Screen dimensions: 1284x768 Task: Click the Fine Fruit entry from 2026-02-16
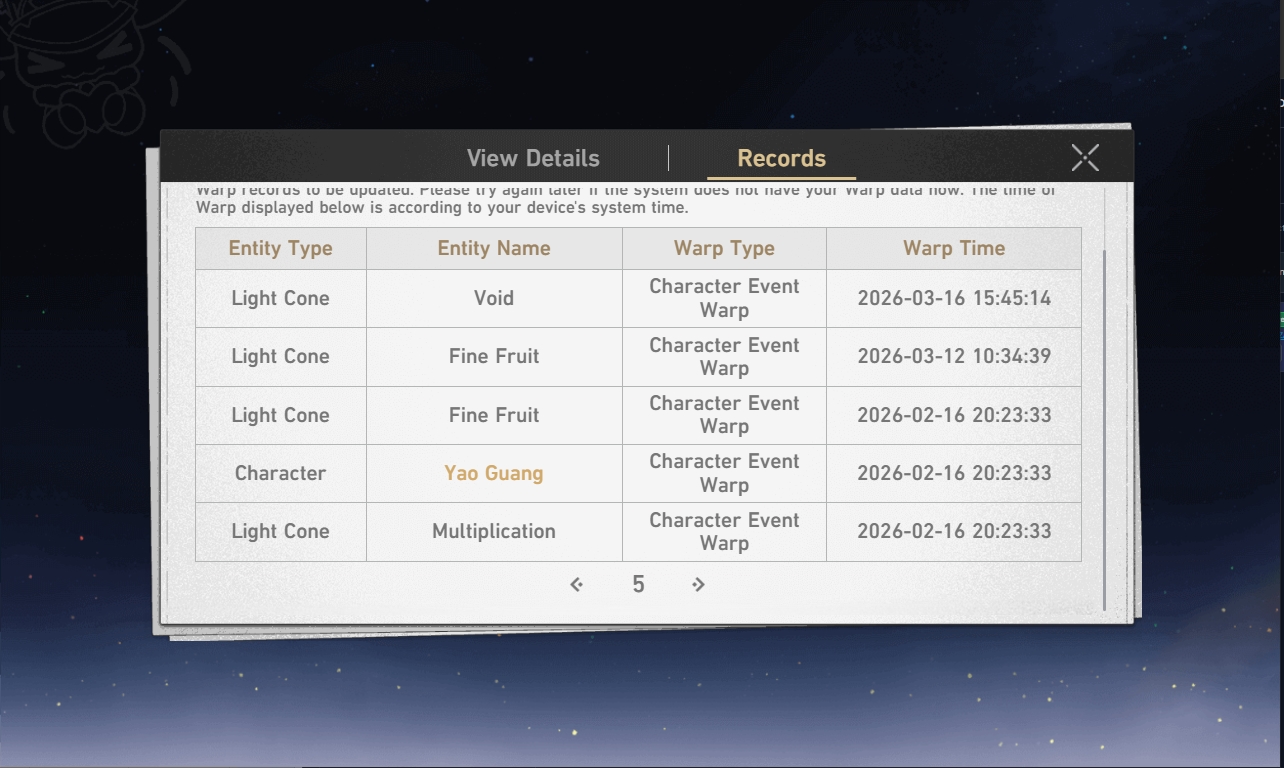point(494,415)
